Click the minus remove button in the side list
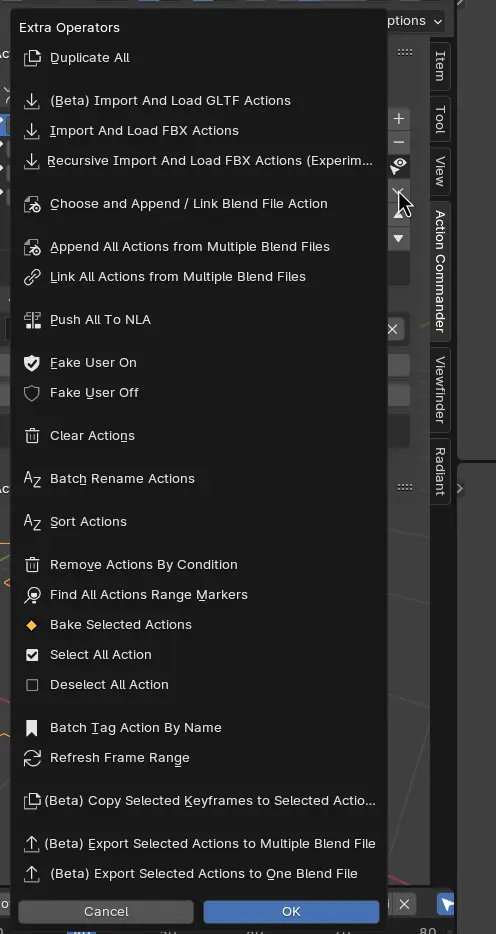496x934 pixels. tap(399, 142)
